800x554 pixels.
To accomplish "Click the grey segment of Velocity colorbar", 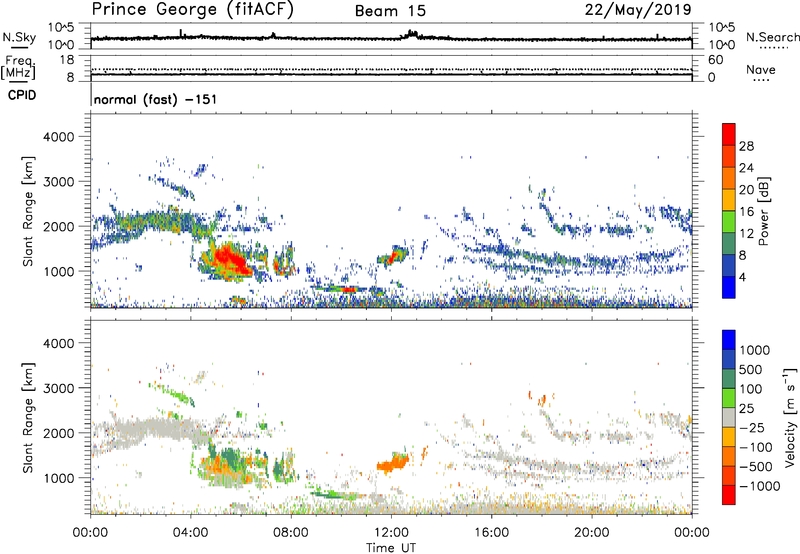I will 729,417.
